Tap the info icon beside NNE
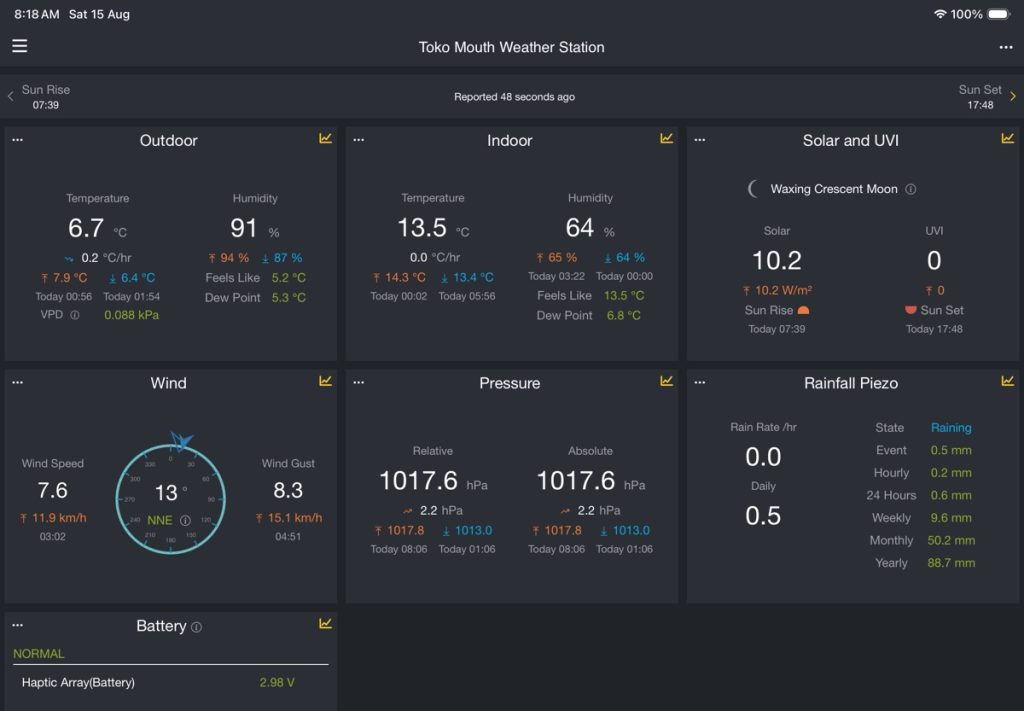Screen dimensions: 1024x711 [185, 520]
